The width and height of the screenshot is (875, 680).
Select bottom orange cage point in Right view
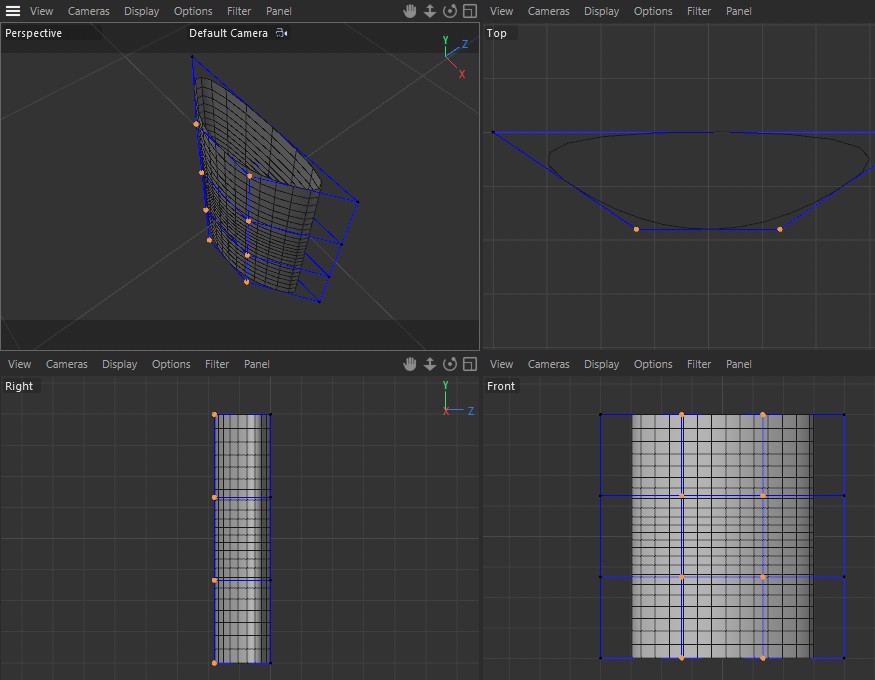tap(214, 663)
